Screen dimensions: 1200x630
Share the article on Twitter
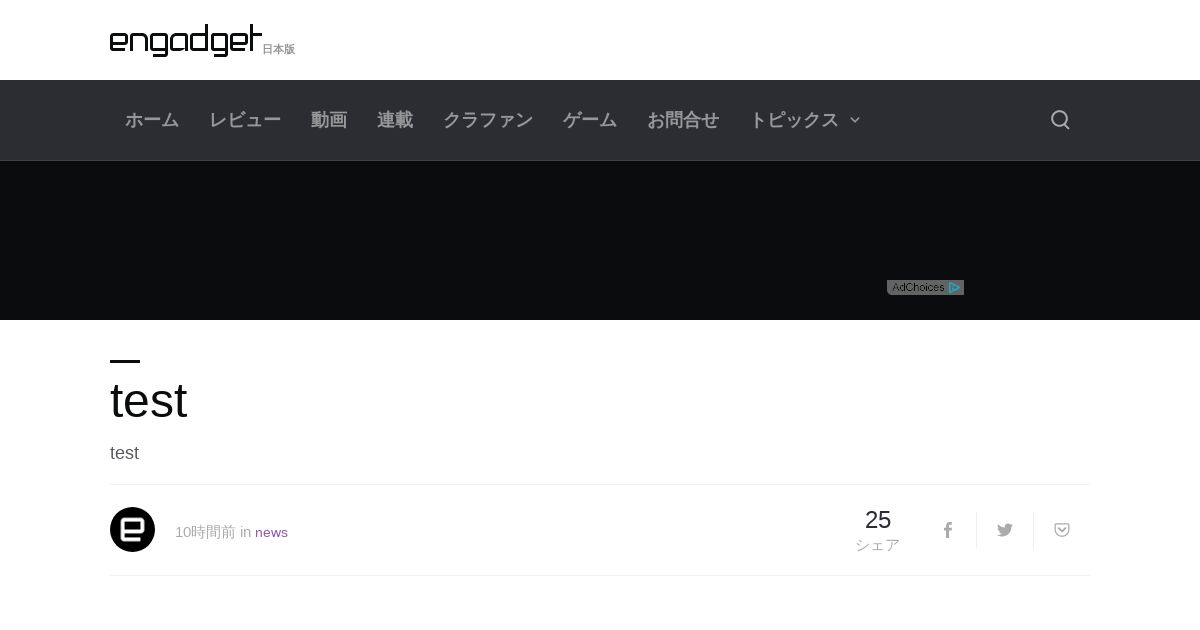click(1005, 530)
